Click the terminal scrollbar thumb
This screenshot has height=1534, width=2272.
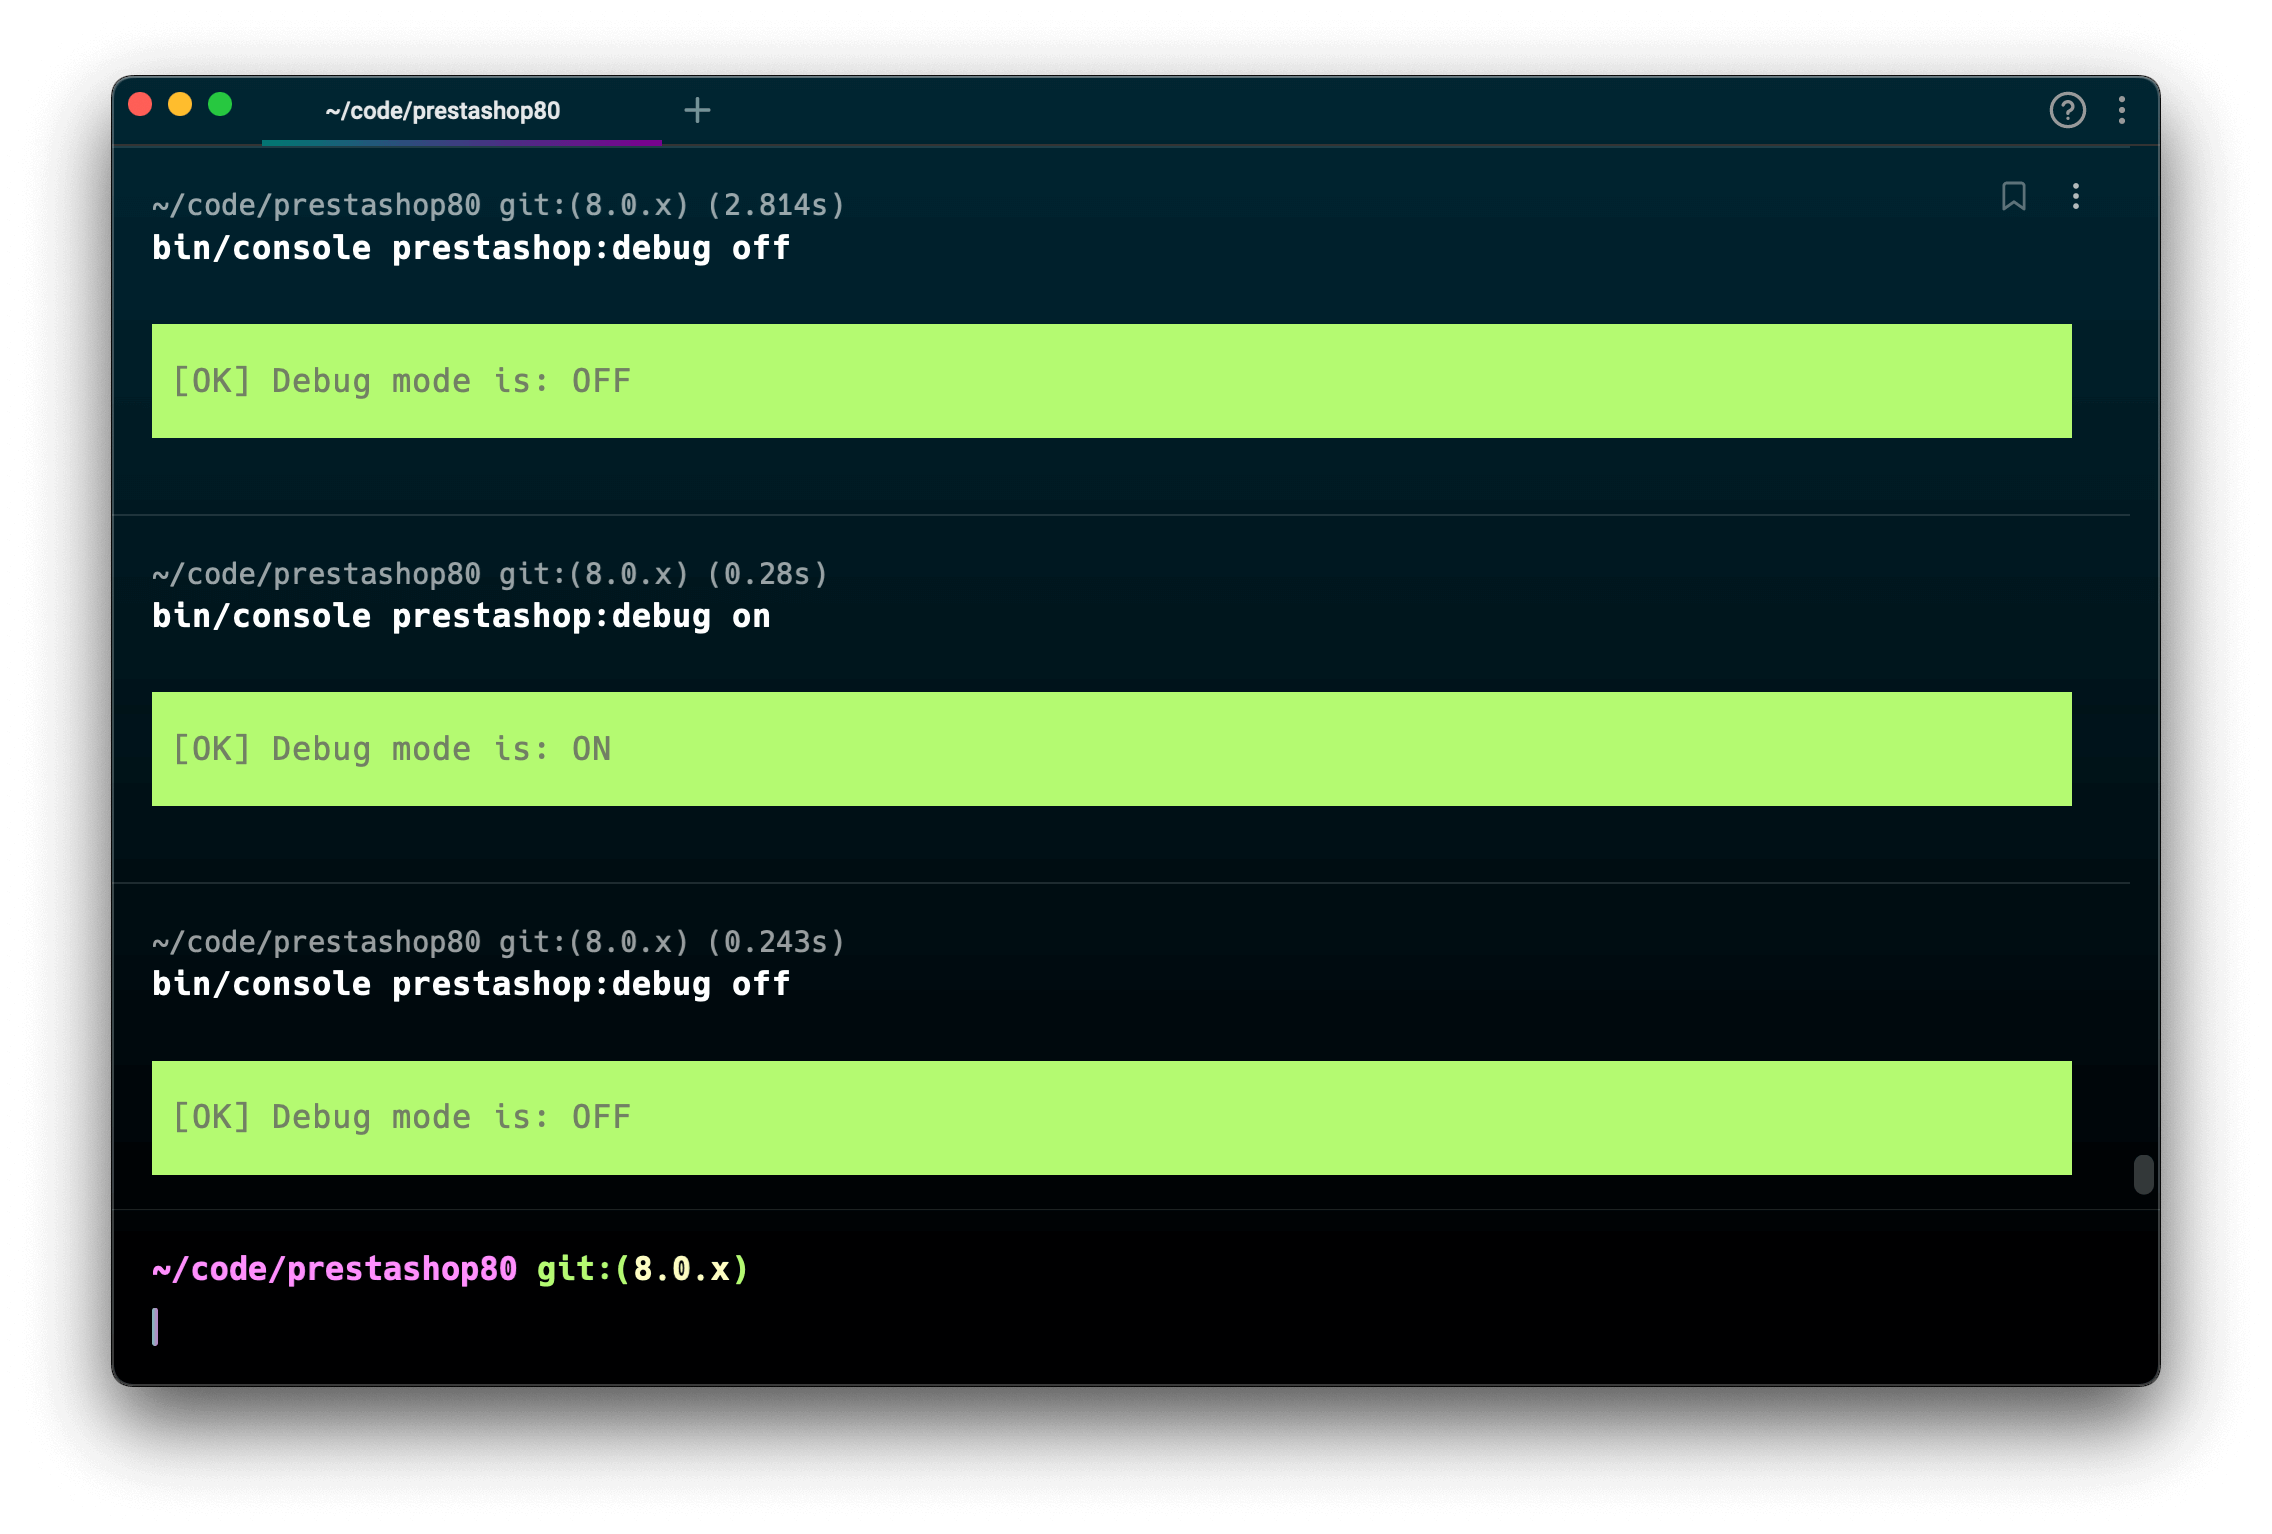[x=2143, y=1174]
